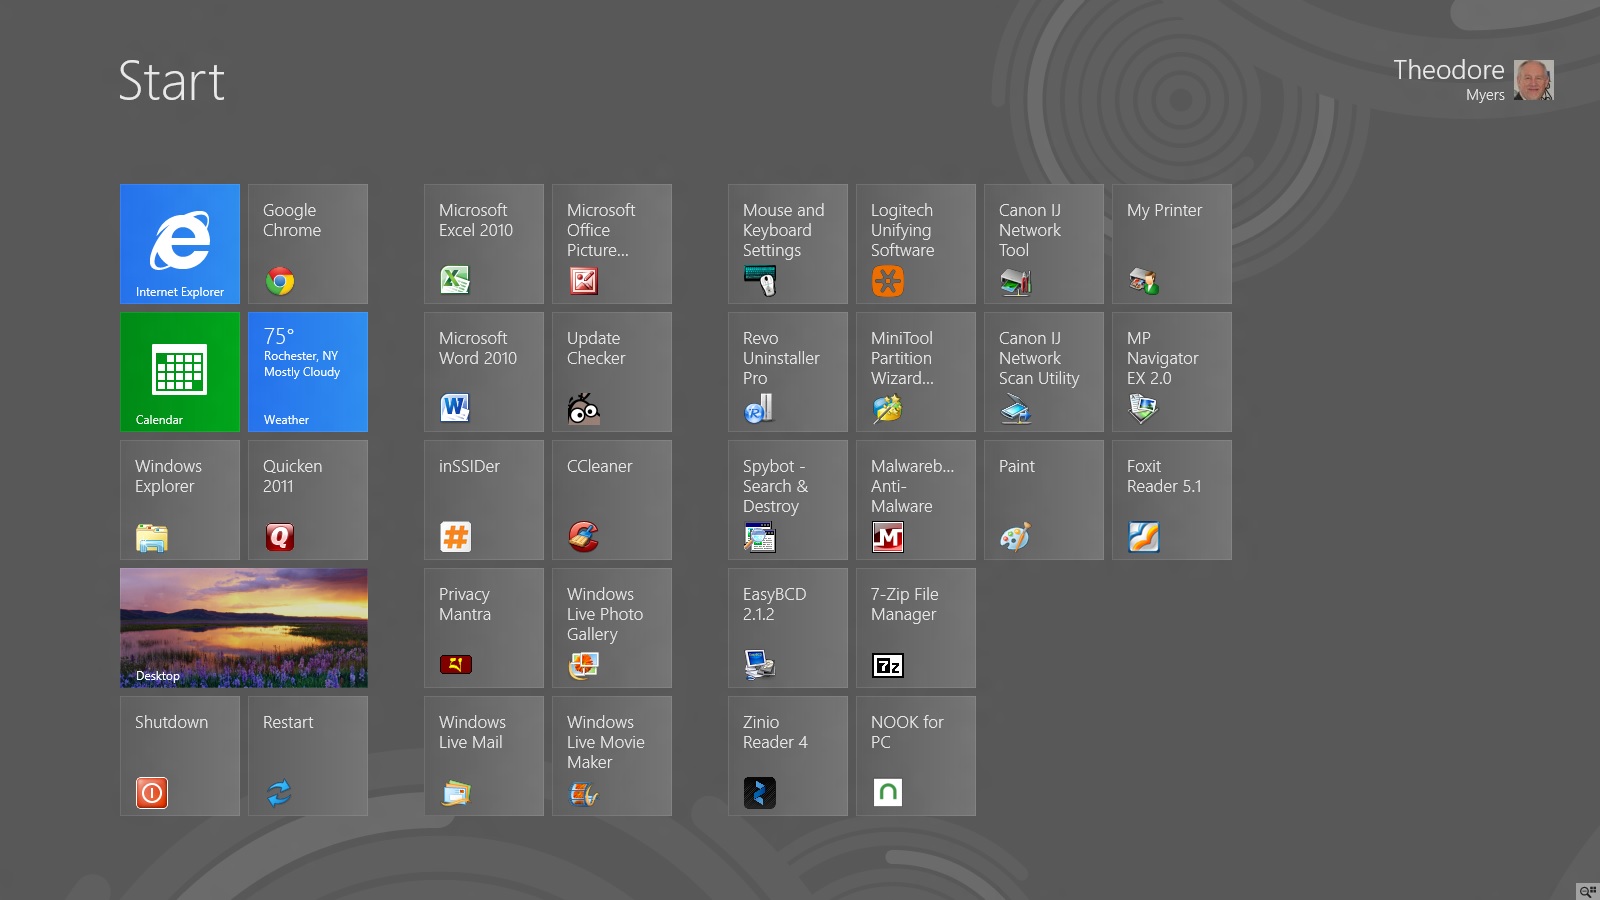Launch Zinio Reader 4 tile
This screenshot has height=900, width=1600.
pyautogui.click(x=788, y=756)
